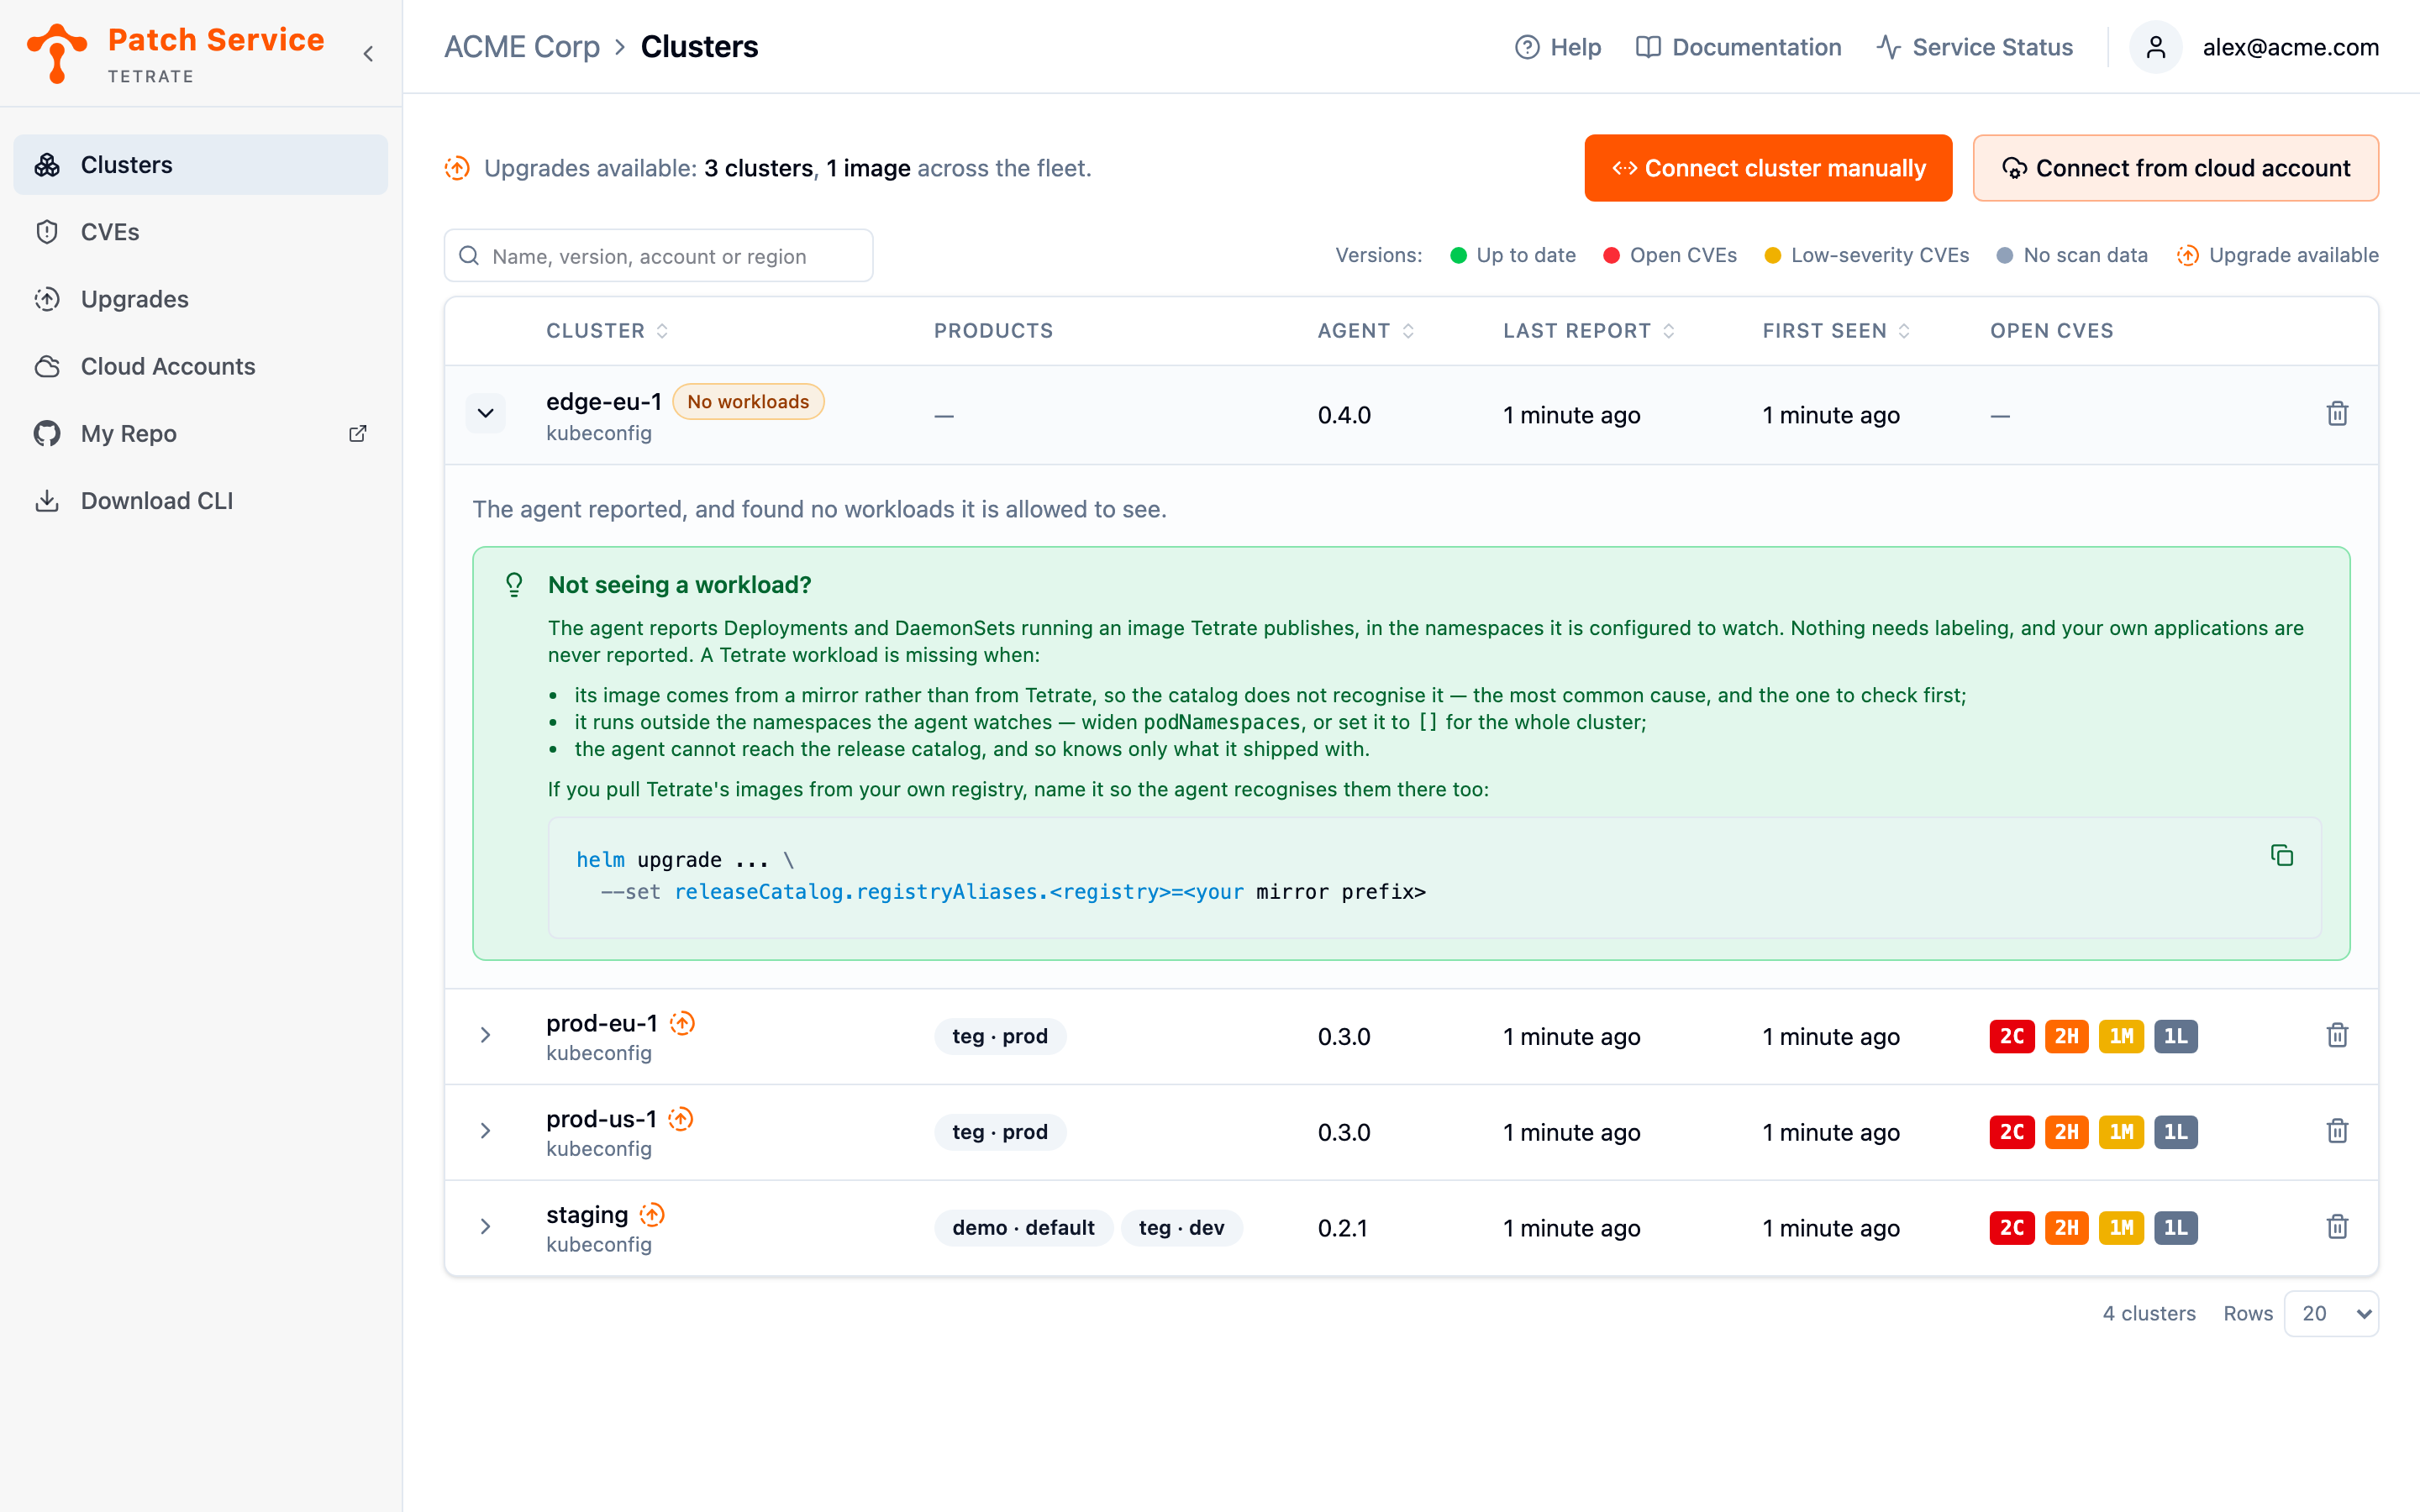Viewport: 2420px width, 1512px height.
Task: Click the red Open CVEs legend dot
Action: click(x=1611, y=255)
